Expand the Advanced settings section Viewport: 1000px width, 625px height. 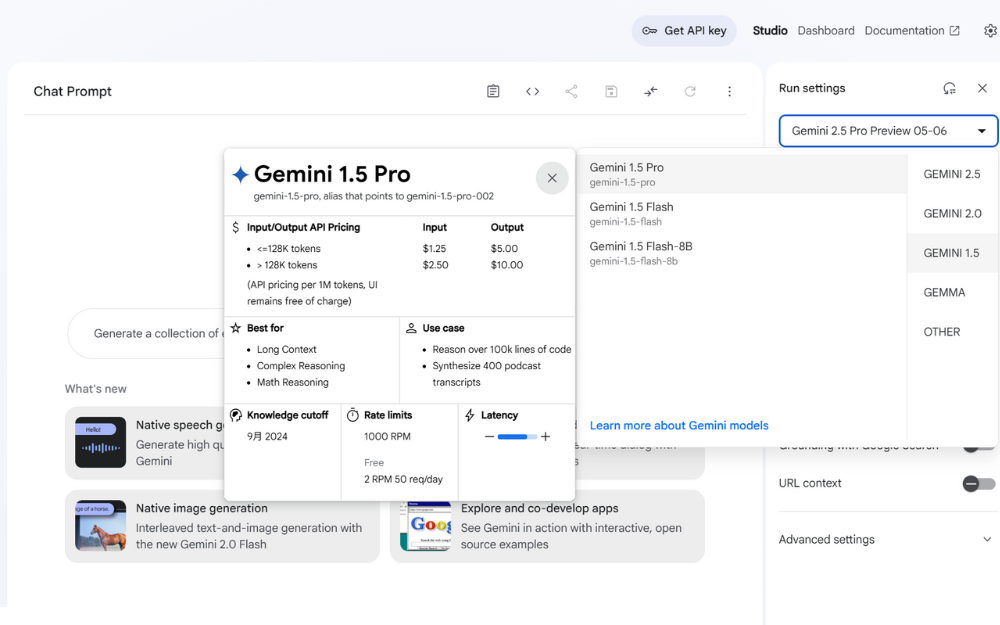[886, 540]
